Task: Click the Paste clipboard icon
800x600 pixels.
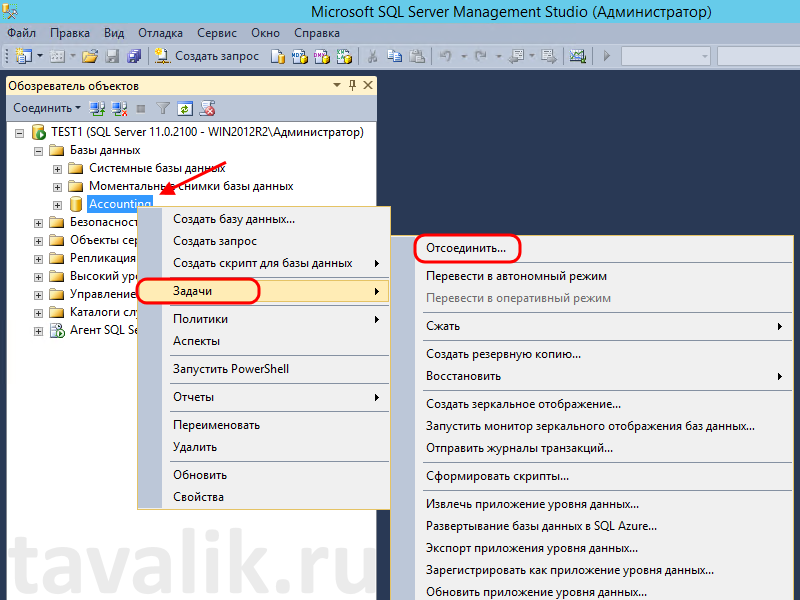Action: (x=417, y=56)
